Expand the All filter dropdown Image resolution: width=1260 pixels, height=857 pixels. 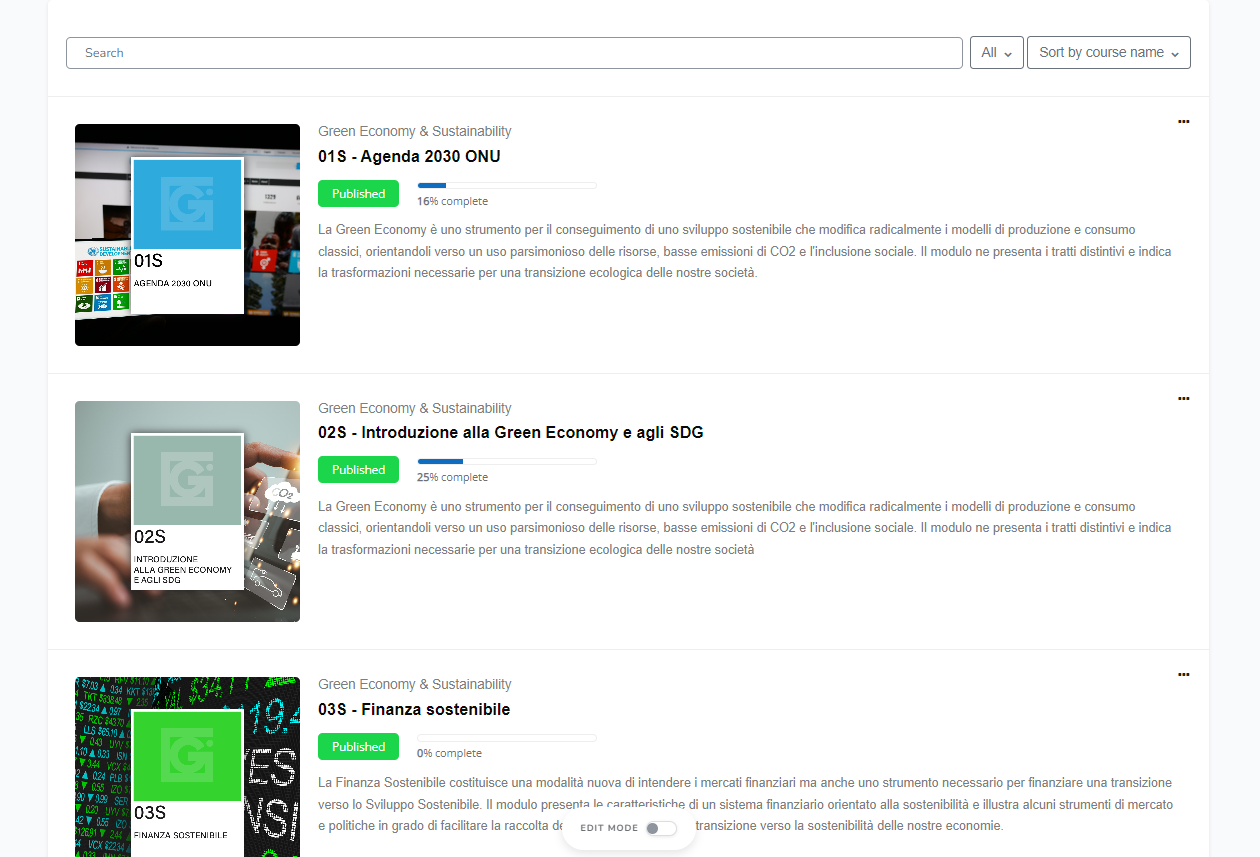click(996, 53)
